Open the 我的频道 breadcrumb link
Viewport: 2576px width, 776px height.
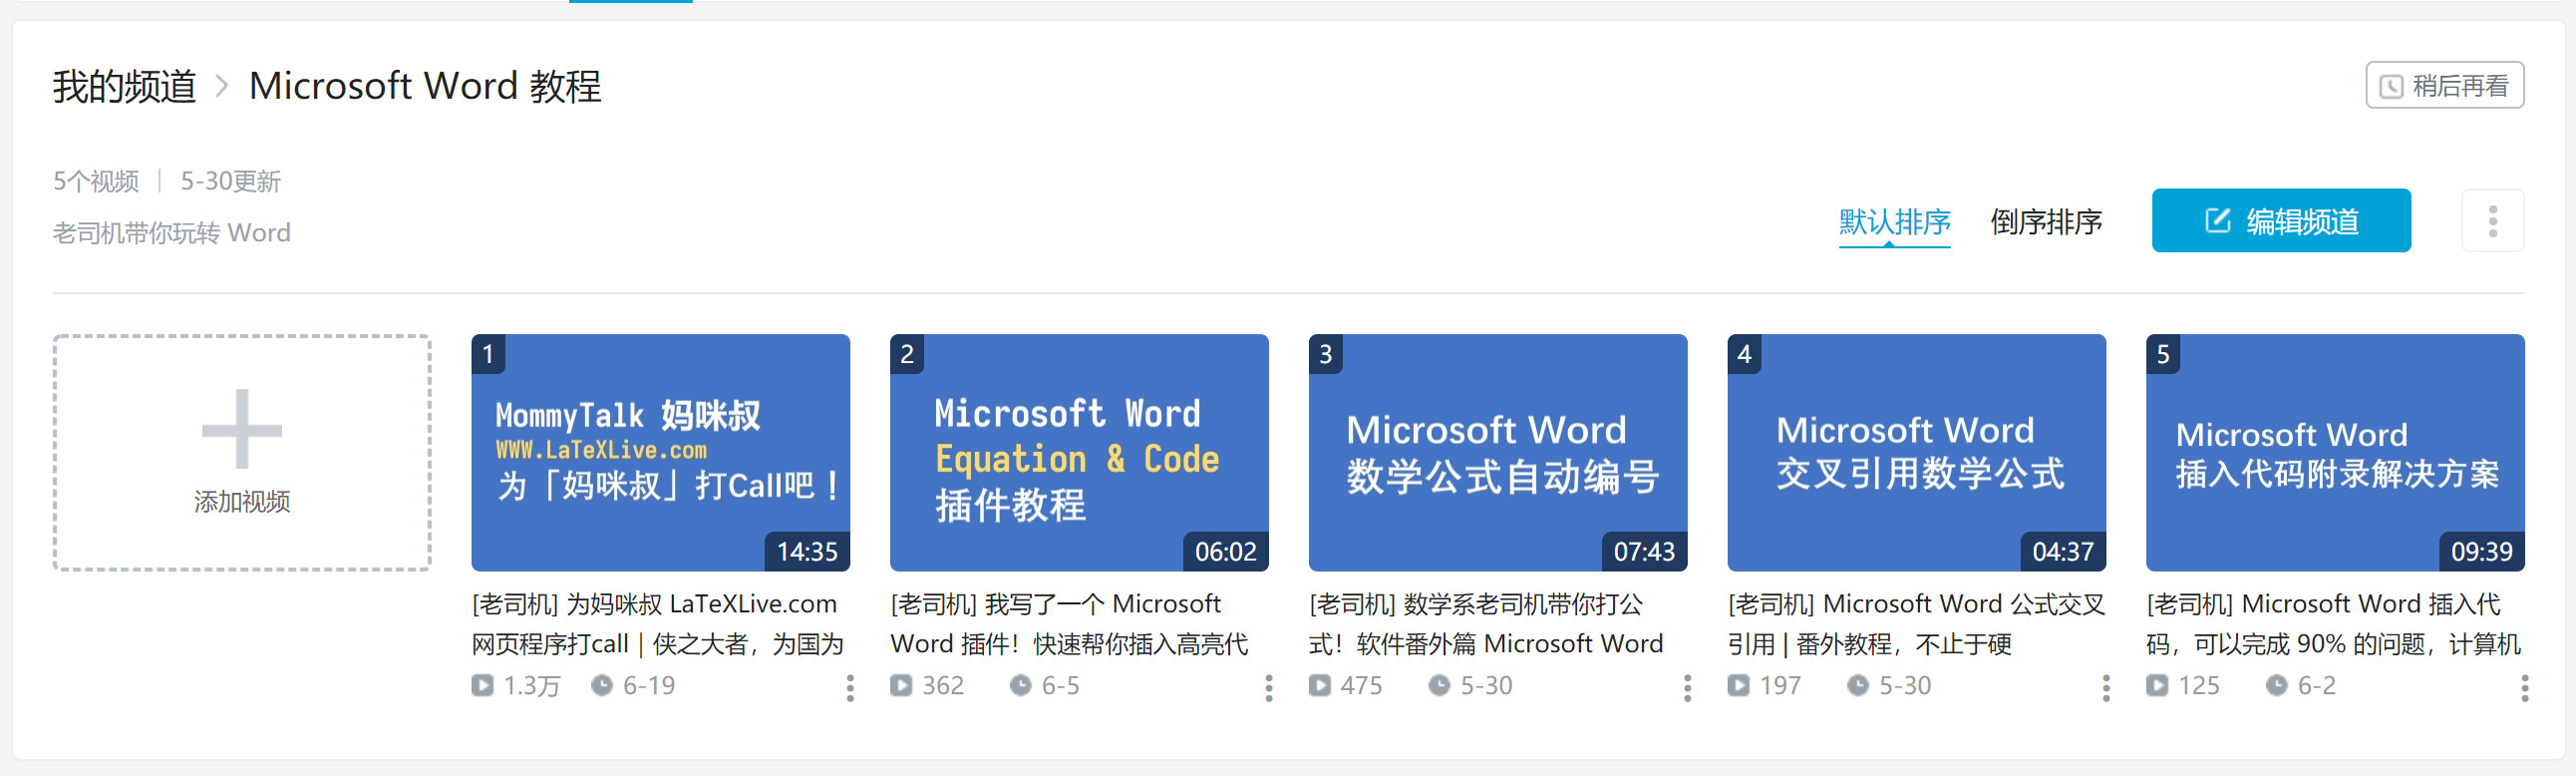[125, 86]
